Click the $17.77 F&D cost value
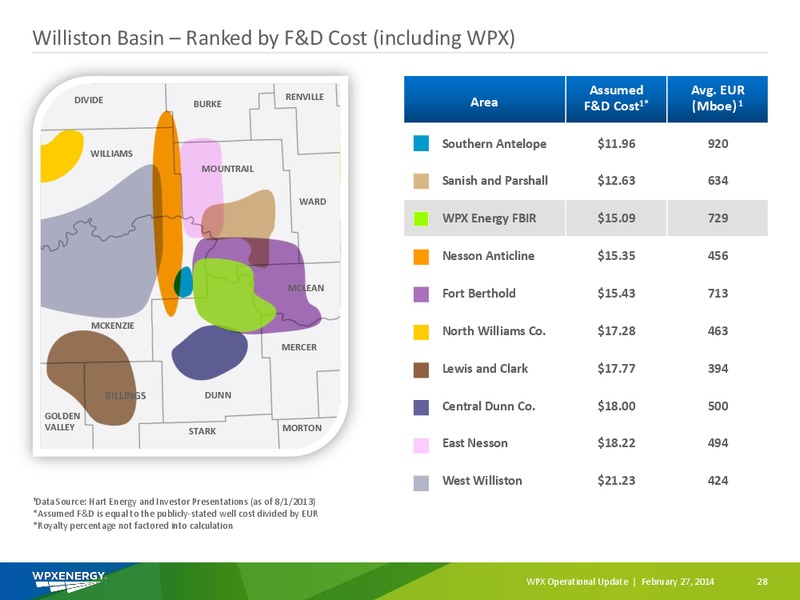 [616, 368]
